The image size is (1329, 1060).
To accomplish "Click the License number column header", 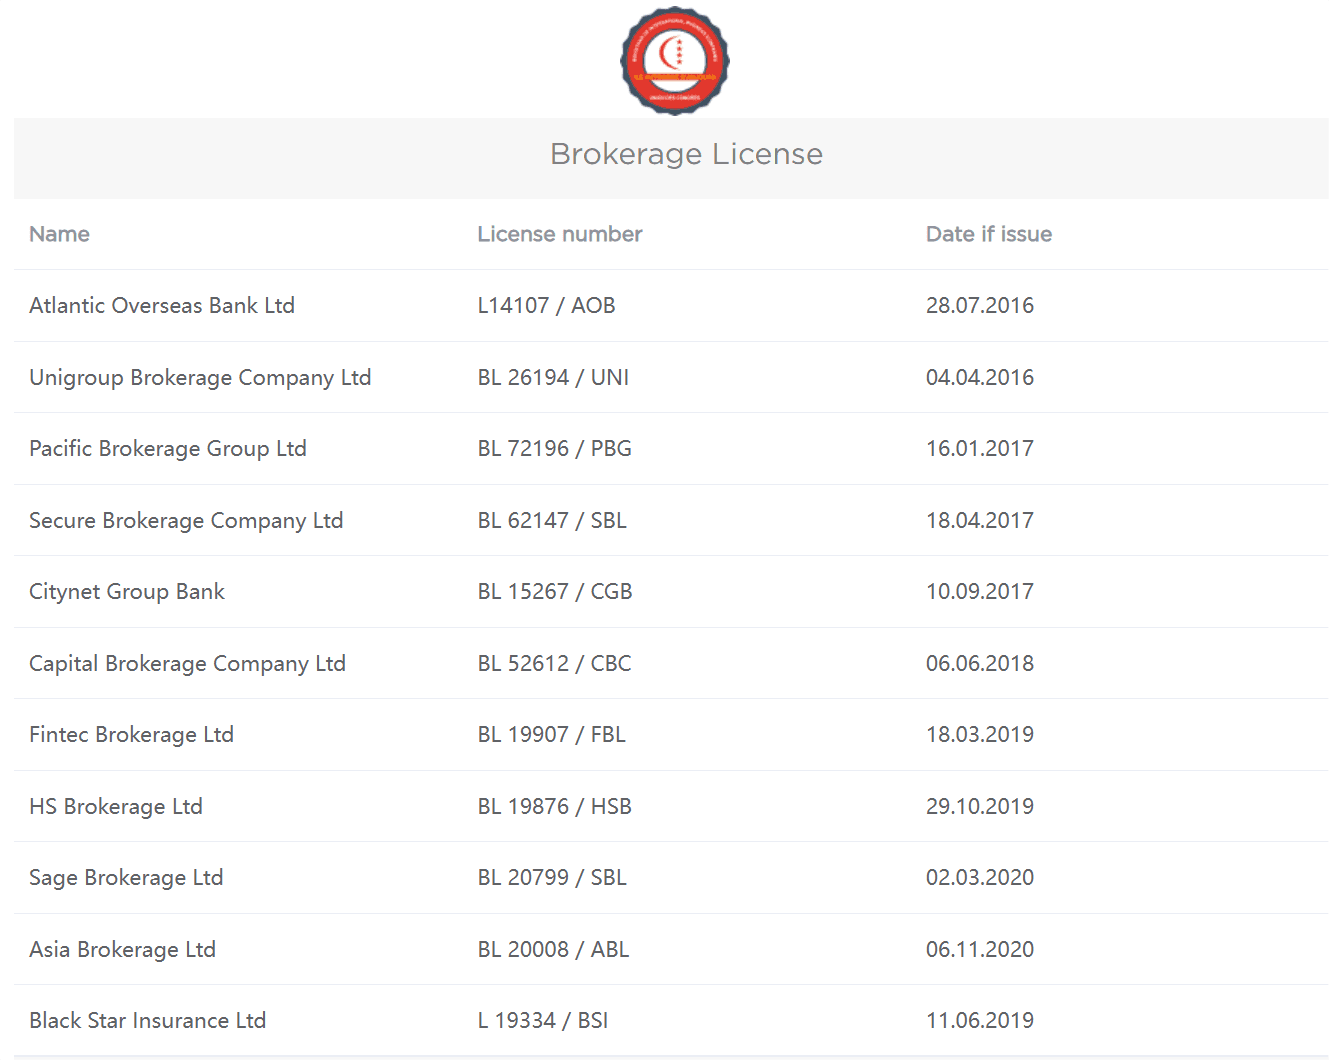I will click(559, 234).
